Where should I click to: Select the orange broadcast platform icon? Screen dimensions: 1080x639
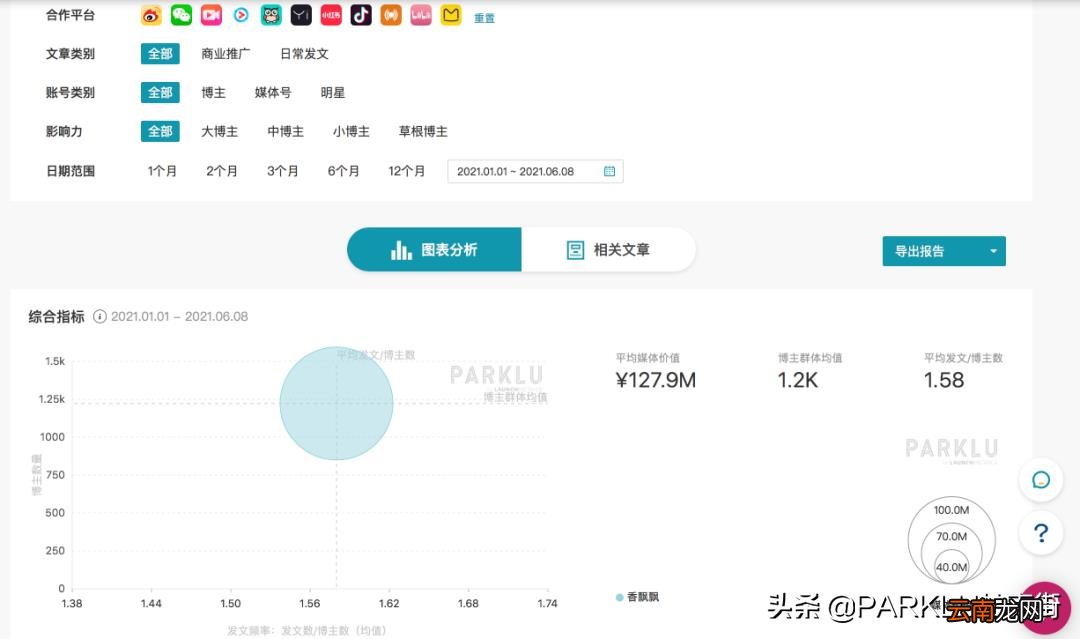(x=391, y=15)
